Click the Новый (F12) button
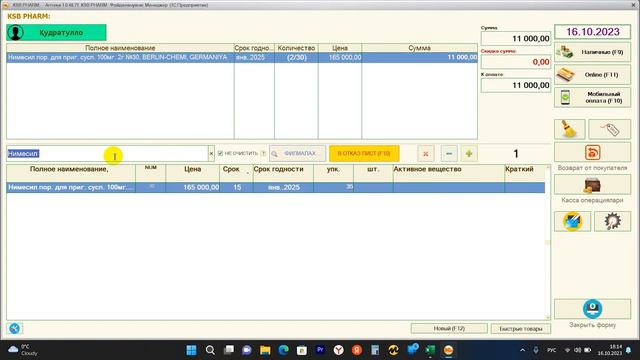This screenshot has width=640, height=360. (449, 329)
